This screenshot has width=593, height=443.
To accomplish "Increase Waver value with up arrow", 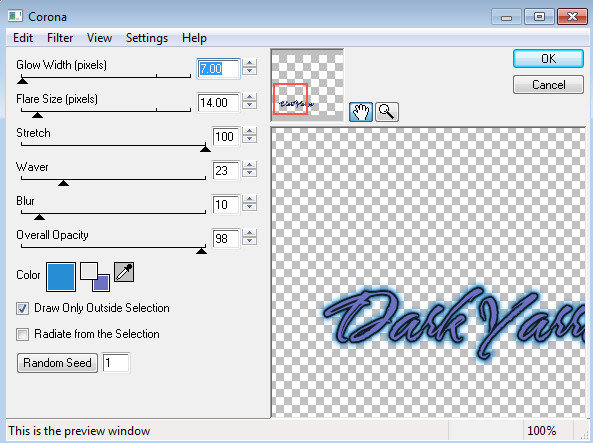I will (250, 165).
